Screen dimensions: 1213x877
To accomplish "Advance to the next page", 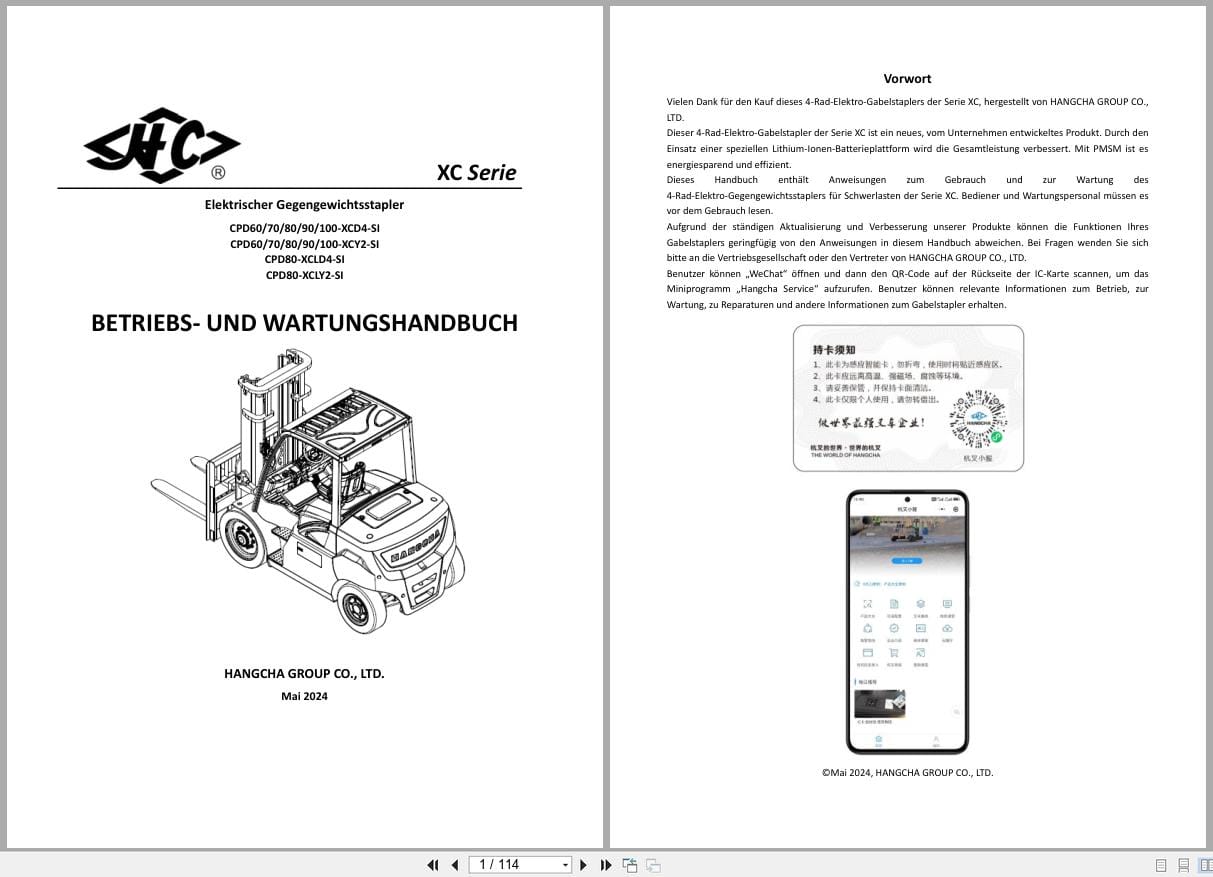I will pyautogui.click(x=583, y=864).
